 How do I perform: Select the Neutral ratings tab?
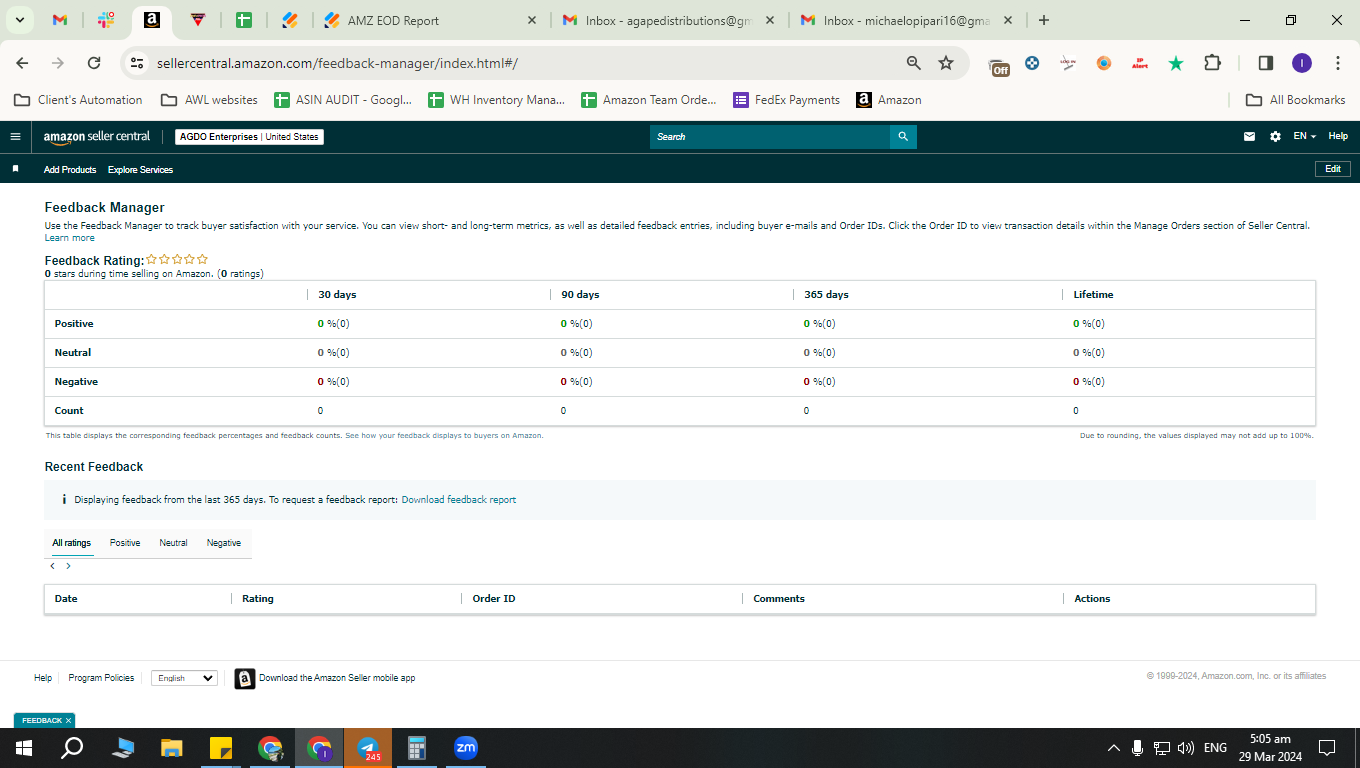pyautogui.click(x=173, y=543)
